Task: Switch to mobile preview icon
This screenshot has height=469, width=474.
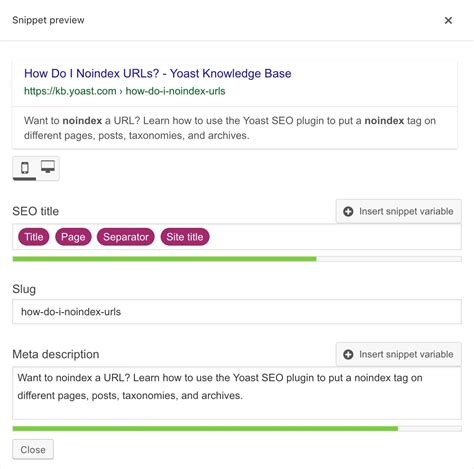Action: [25, 168]
